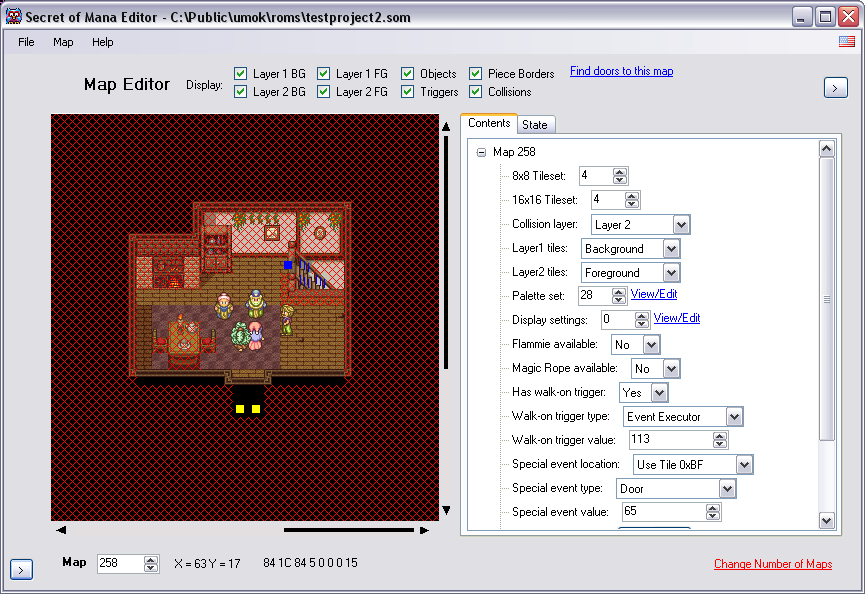Viewport: 865px width, 594px height.
Task: Click the Walk-on trigger value field
Action: (x=671, y=440)
